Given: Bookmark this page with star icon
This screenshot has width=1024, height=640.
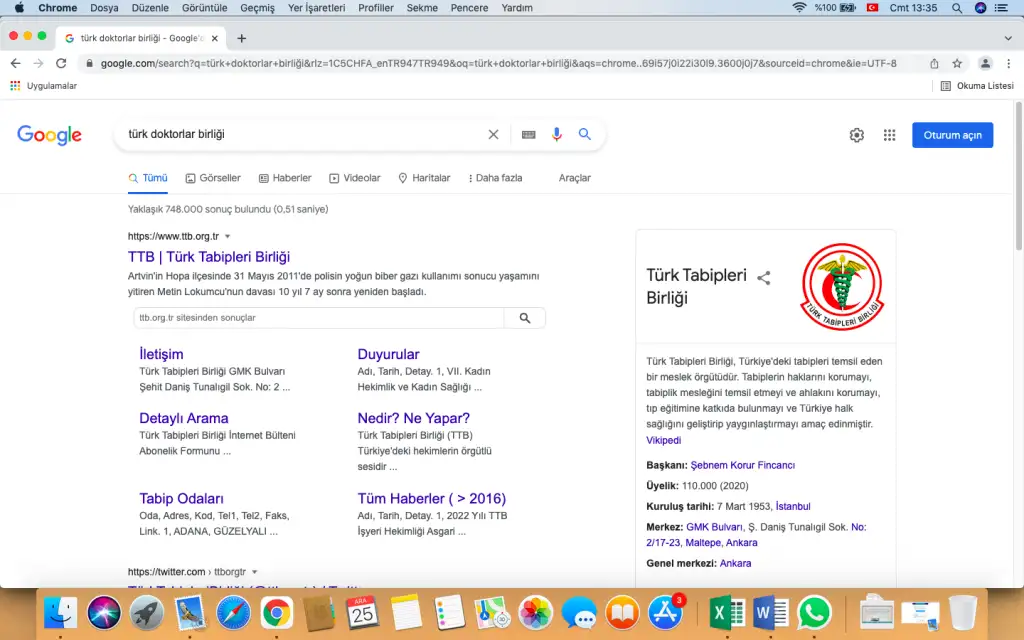Looking at the screenshot, I should [957, 63].
